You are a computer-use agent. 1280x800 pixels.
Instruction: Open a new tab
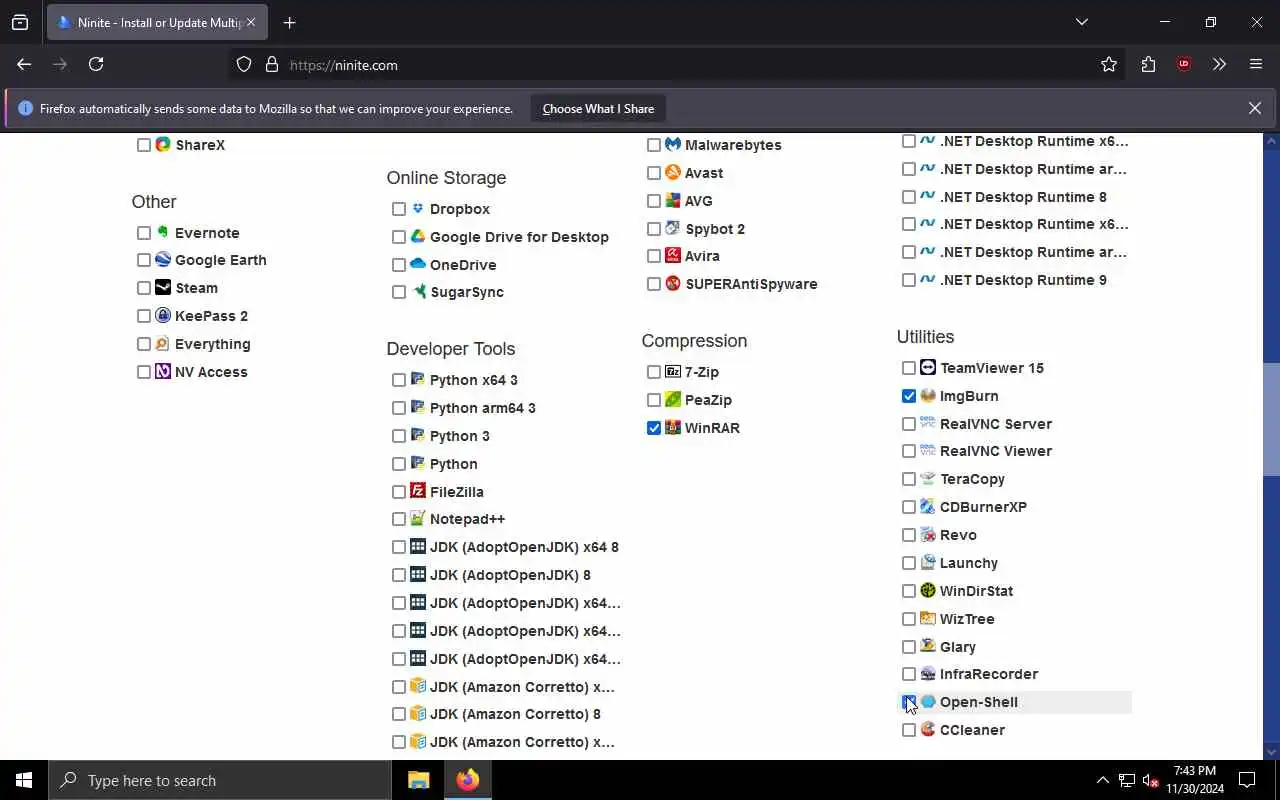[289, 22]
